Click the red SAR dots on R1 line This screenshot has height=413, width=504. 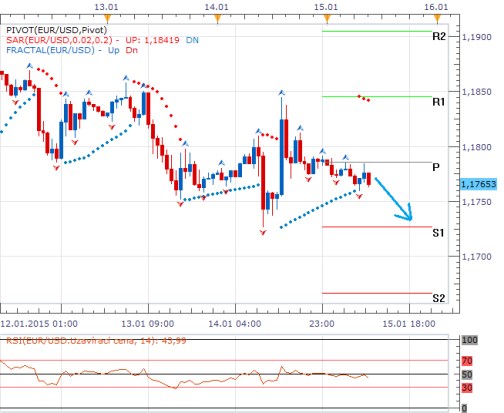click(x=364, y=98)
